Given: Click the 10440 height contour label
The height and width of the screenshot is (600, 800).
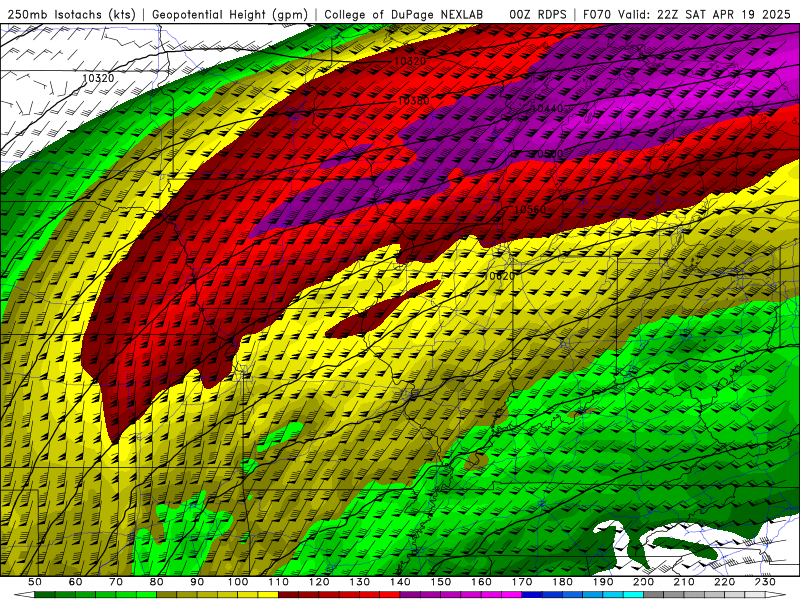Looking at the screenshot, I should click(x=547, y=108).
